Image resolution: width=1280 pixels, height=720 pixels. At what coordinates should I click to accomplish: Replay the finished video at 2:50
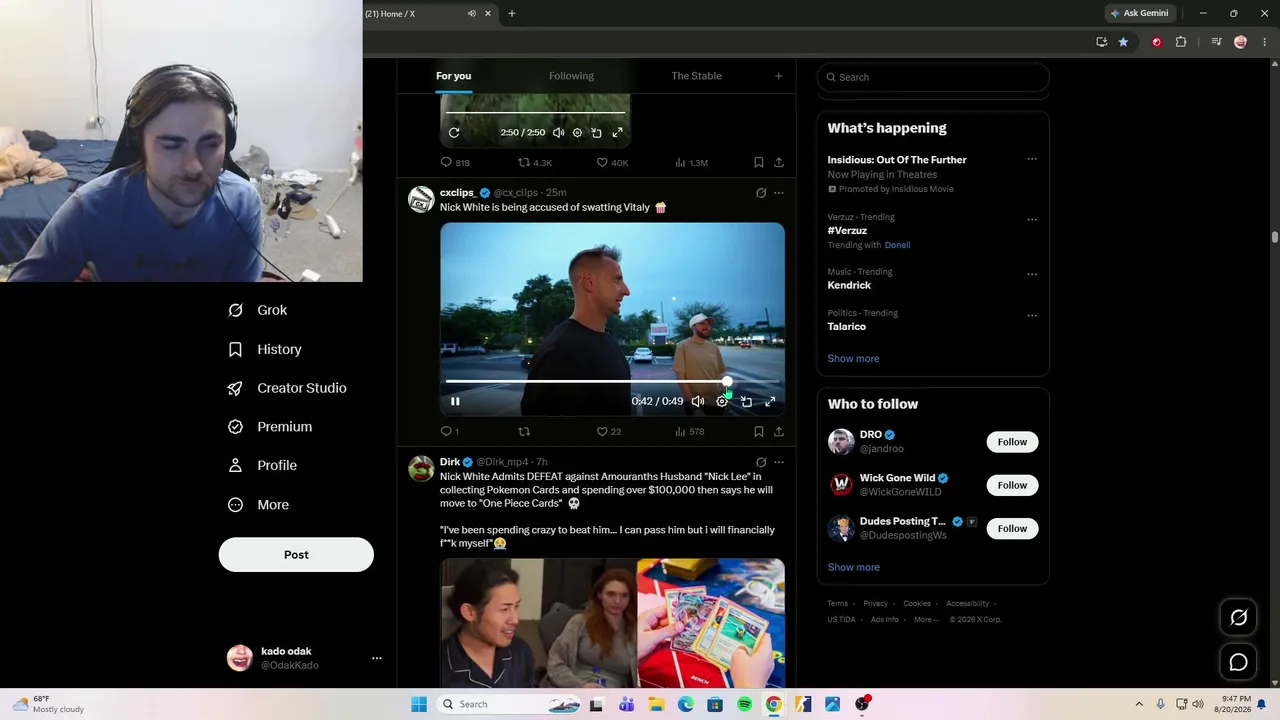(454, 133)
